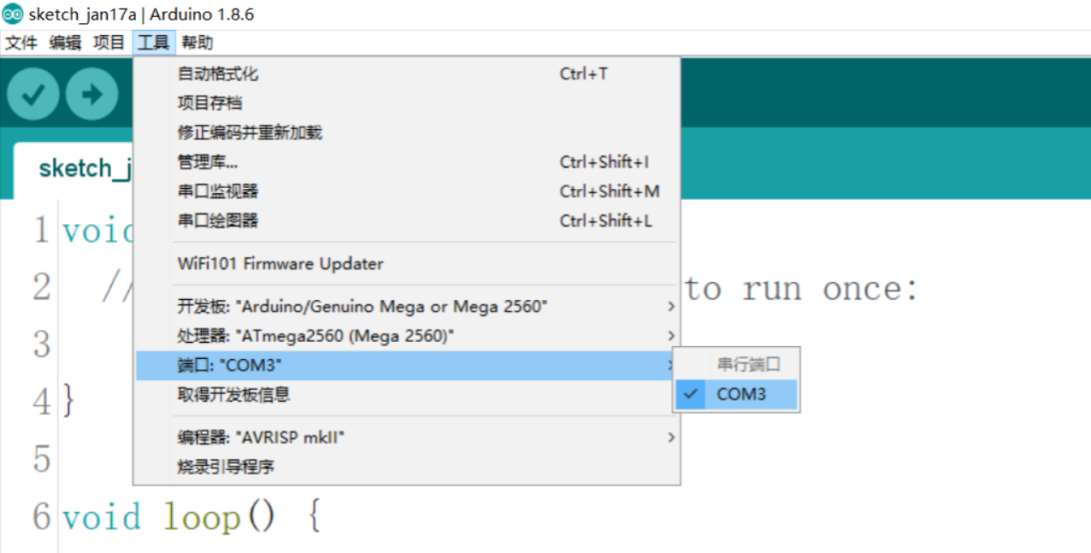1091x553 pixels.
Task: Open the 帮助 menu
Action: coord(198,43)
